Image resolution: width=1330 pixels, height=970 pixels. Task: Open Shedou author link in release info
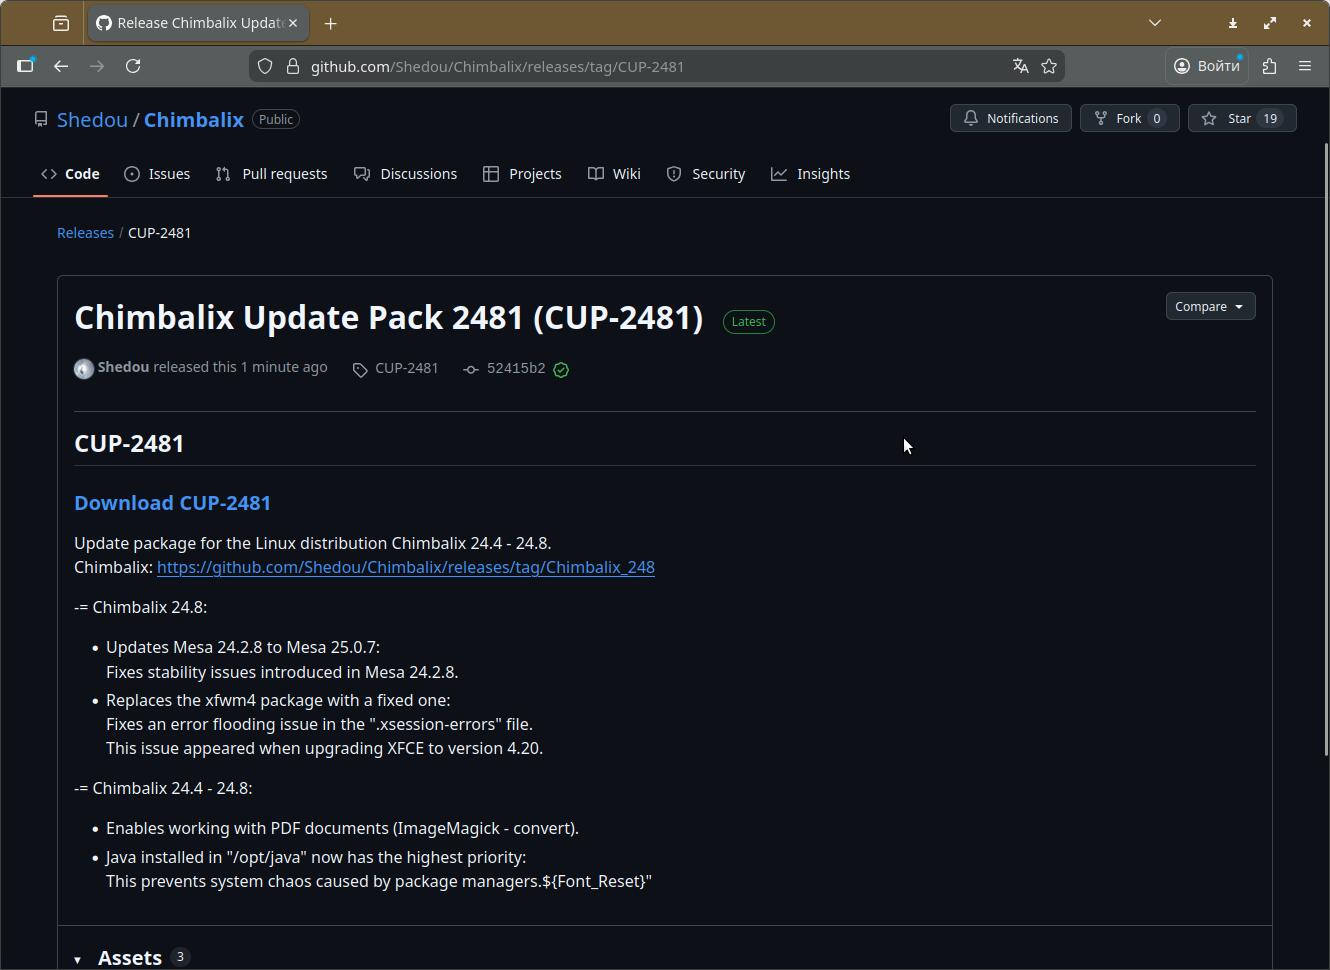coord(123,367)
